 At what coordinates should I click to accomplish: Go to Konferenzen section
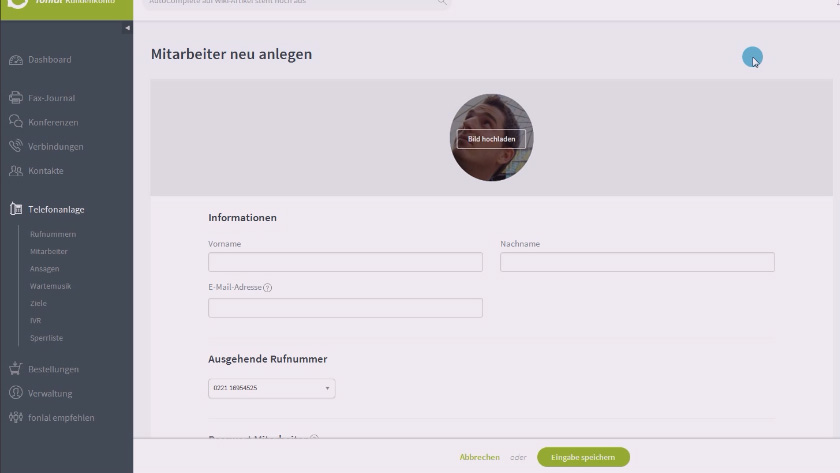coord(53,122)
